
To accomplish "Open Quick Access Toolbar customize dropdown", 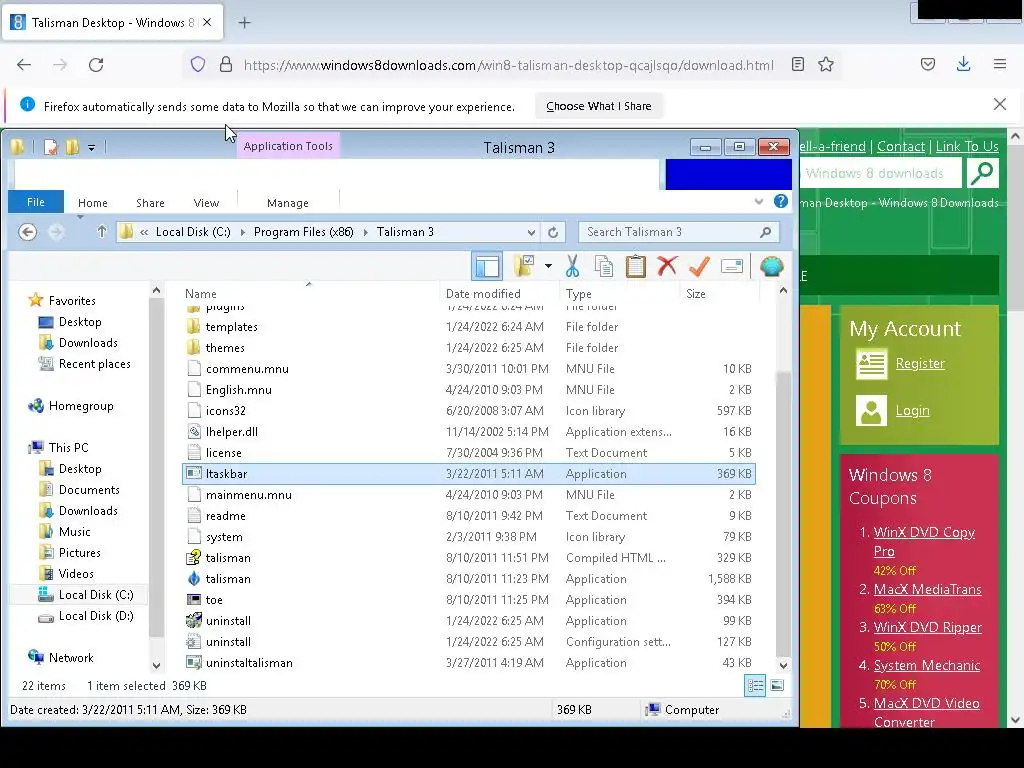I will (91, 148).
